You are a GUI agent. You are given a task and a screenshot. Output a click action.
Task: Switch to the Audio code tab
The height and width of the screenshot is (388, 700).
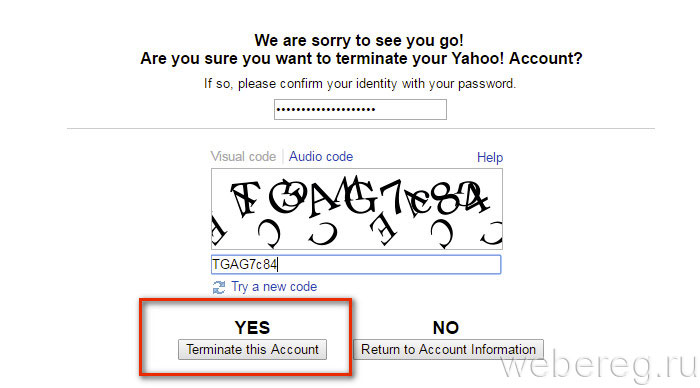tap(321, 157)
